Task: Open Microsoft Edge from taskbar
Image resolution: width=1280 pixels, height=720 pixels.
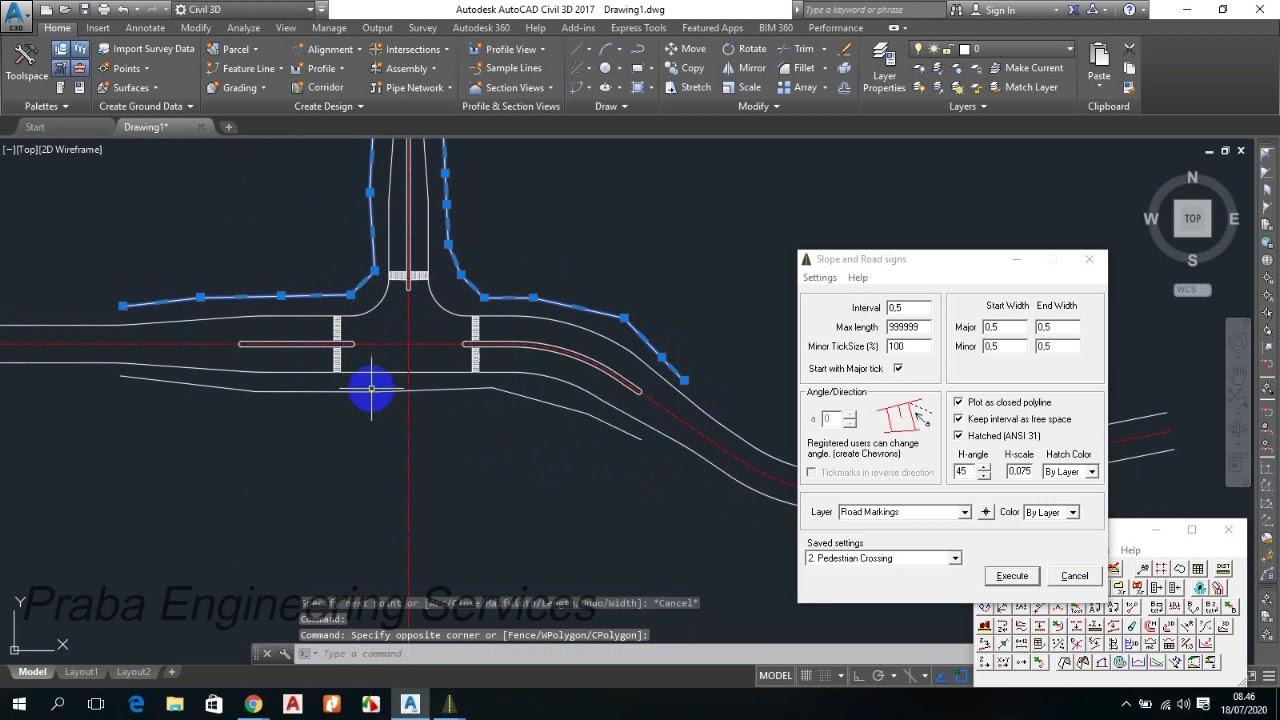Action: [x=136, y=704]
